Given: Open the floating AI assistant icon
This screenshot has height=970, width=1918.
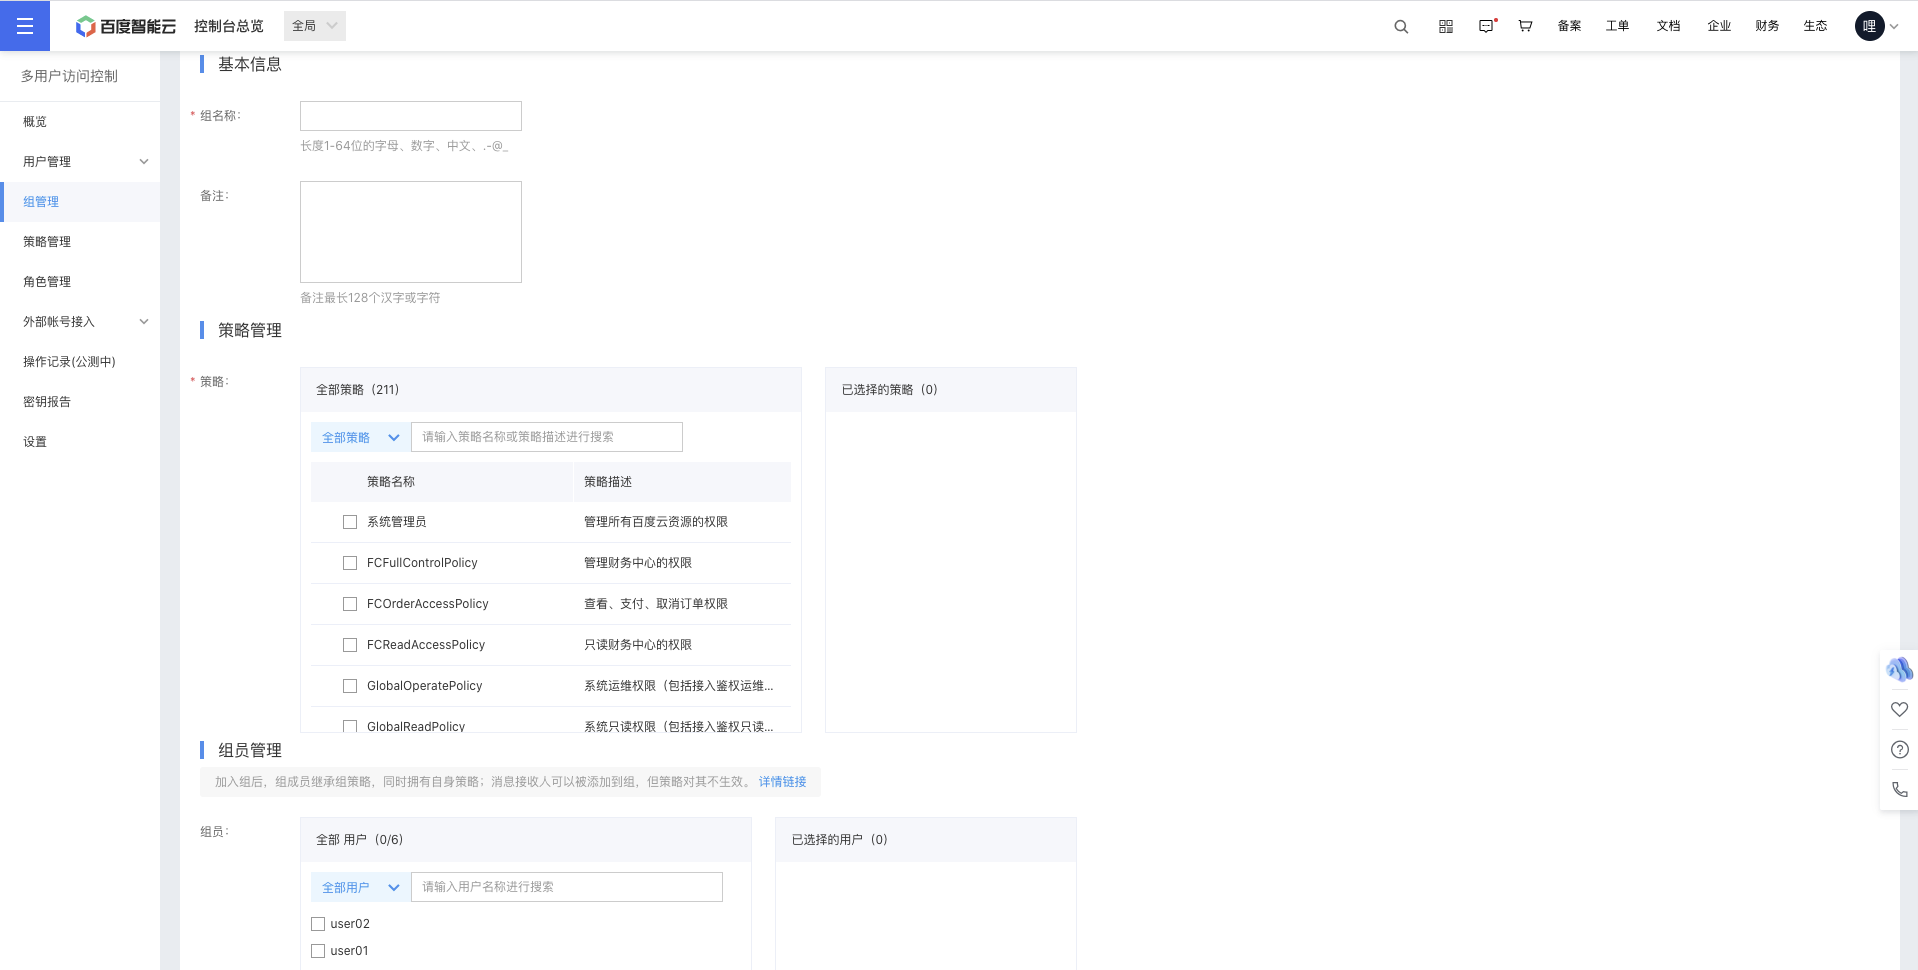Looking at the screenshot, I should click(1899, 669).
